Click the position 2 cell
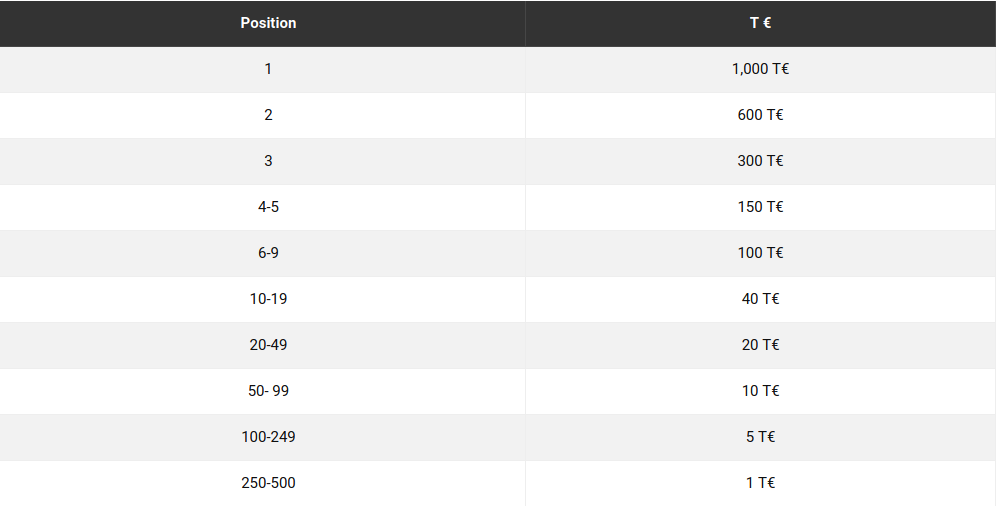This screenshot has width=997, height=506. click(268, 115)
